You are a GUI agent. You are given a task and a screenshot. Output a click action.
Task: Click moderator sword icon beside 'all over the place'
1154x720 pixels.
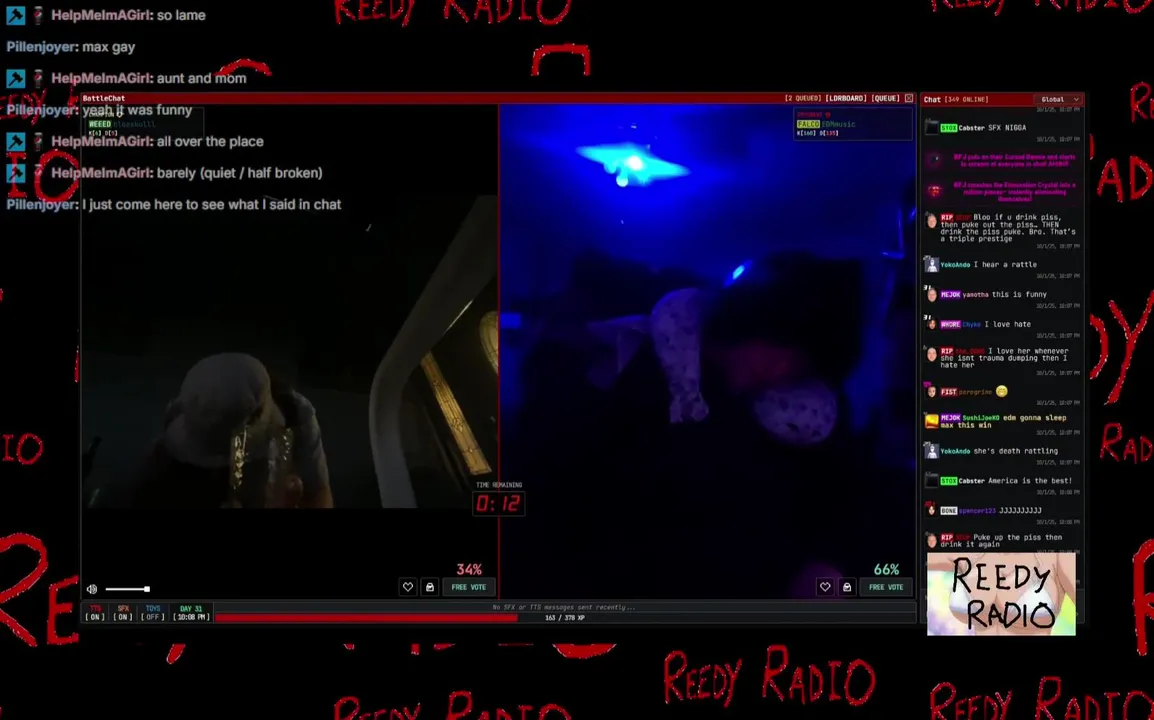tap(15, 141)
